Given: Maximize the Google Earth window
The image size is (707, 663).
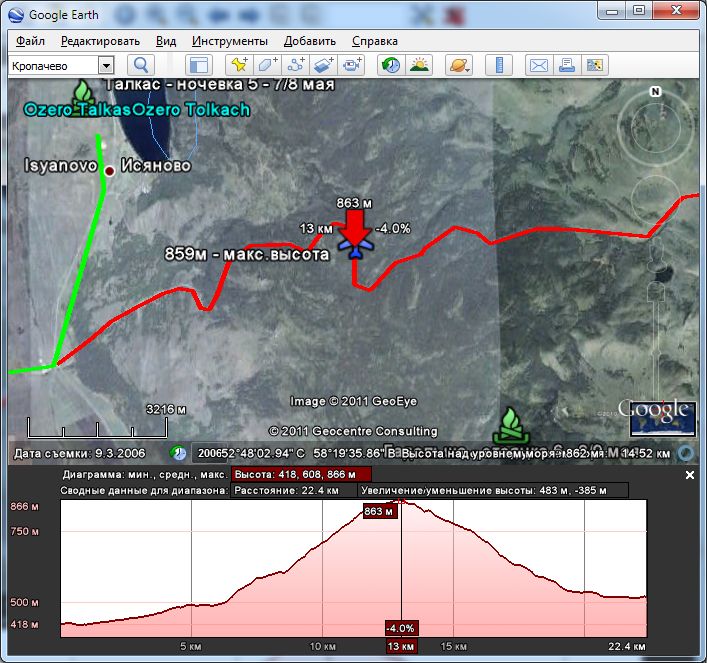Looking at the screenshot, I should coord(638,10).
